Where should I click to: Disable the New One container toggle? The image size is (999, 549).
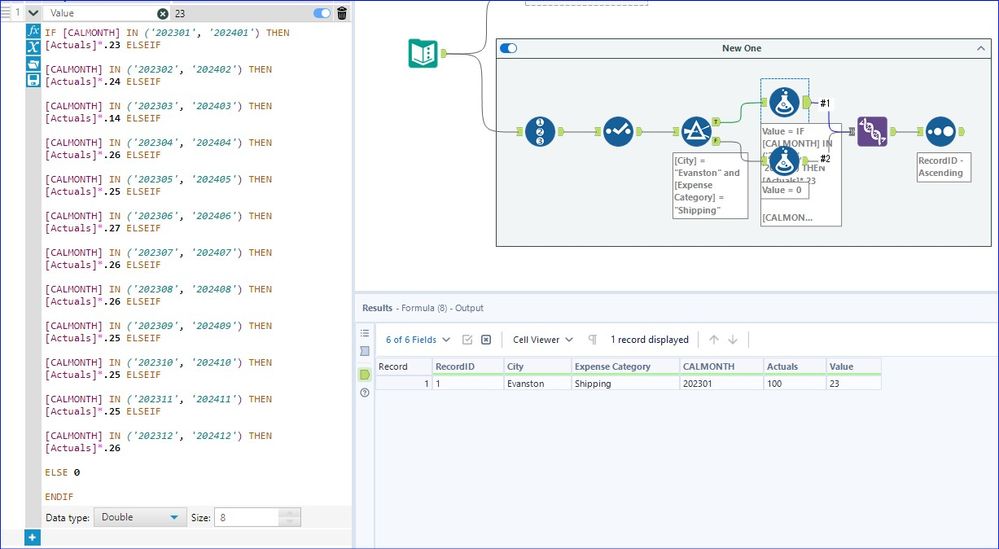tap(508, 48)
